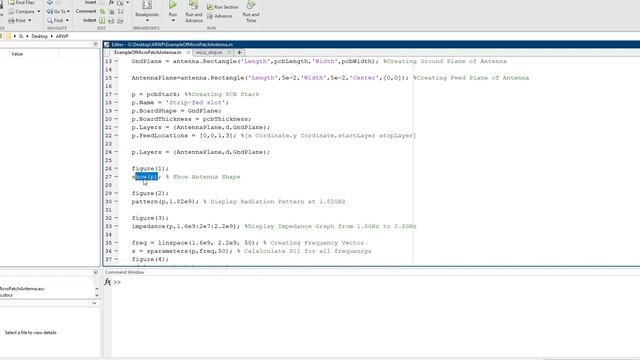The width and height of the screenshot is (640, 360).
Task: Expand the Compare dropdown arrow
Action: point(39,11)
